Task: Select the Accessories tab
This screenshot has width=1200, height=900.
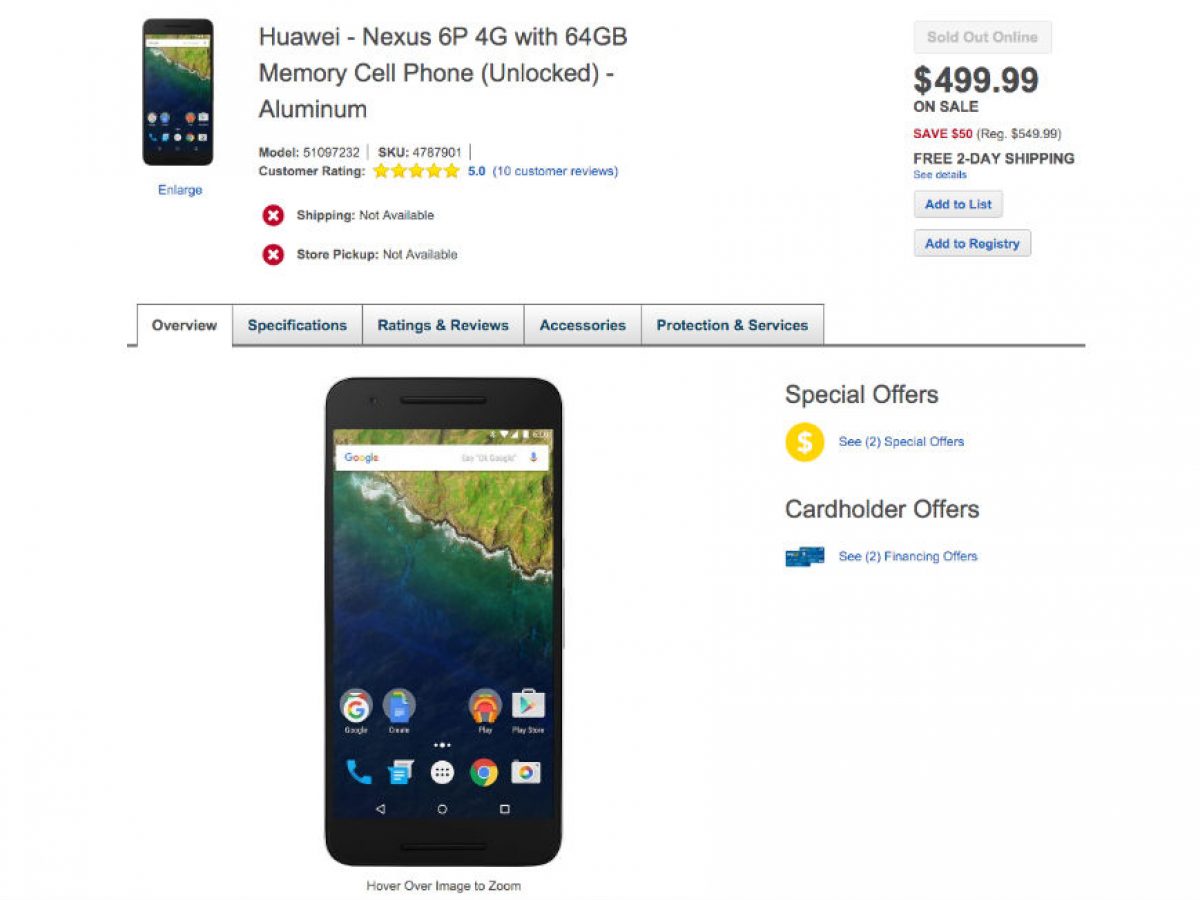Action: pyautogui.click(x=582, y=326)
